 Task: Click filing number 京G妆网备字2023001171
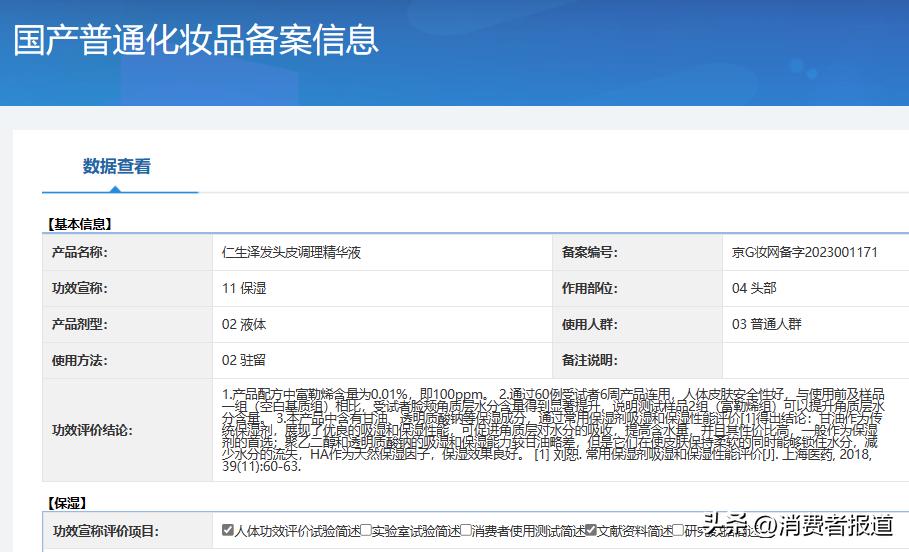click(805, 252)
